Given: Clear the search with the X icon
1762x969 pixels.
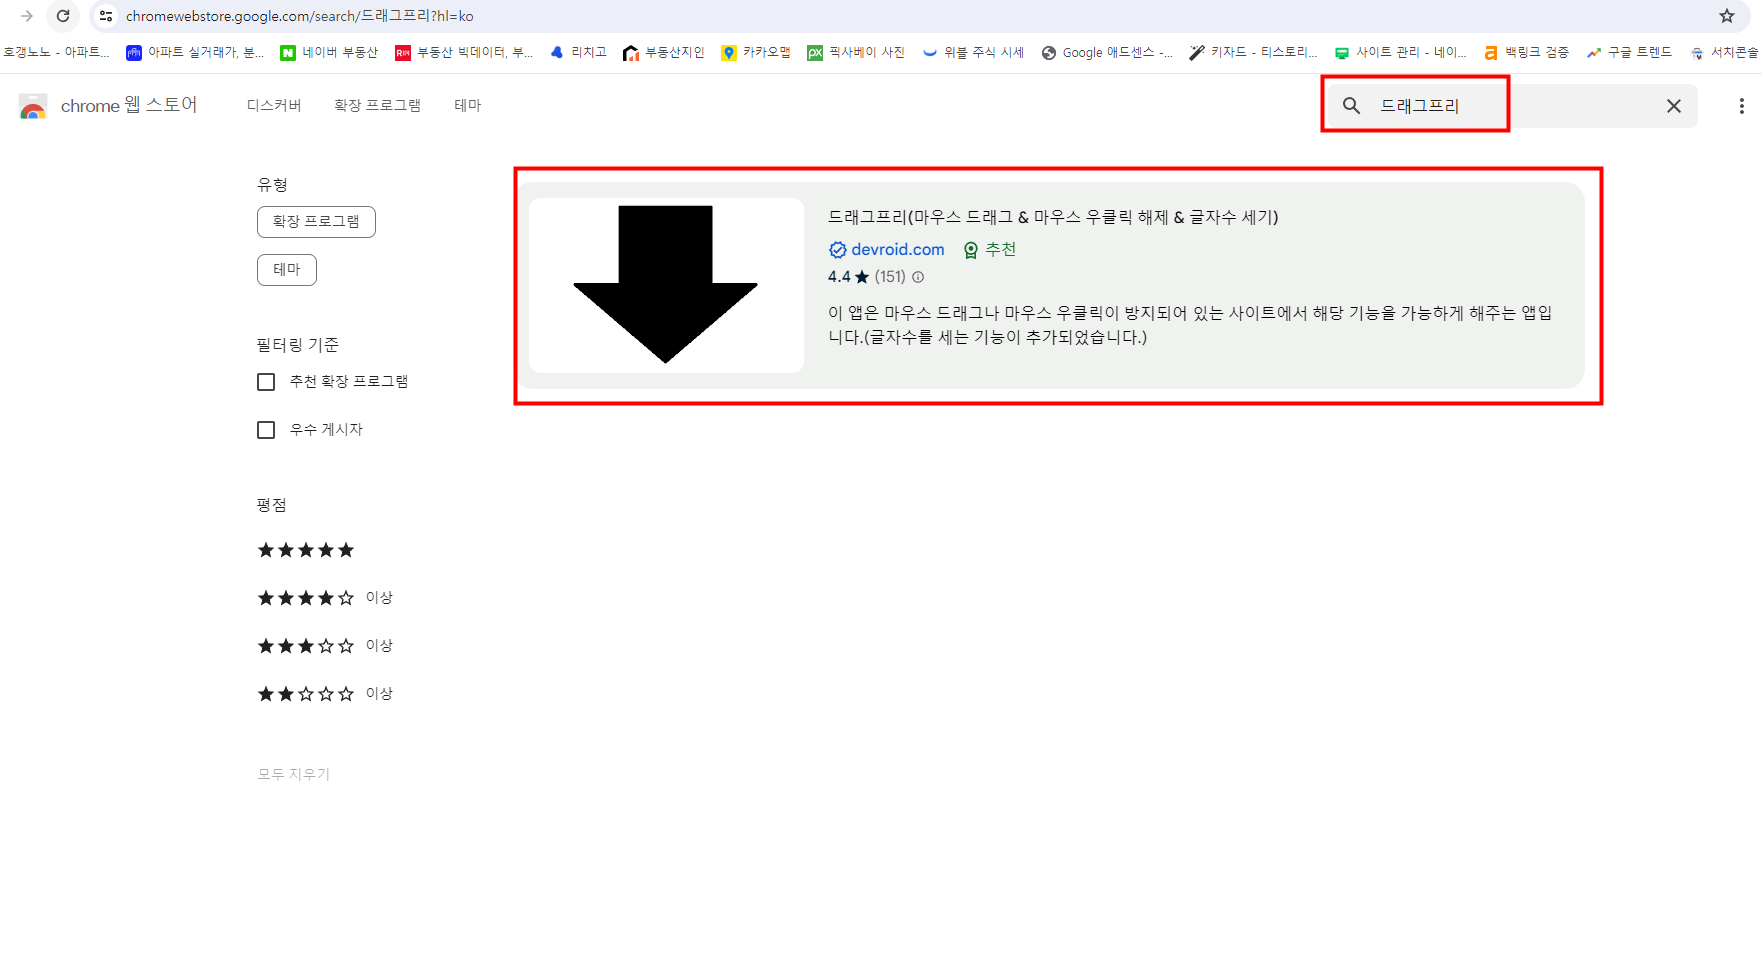Looking at the screenshot, I should (1673, 105).
